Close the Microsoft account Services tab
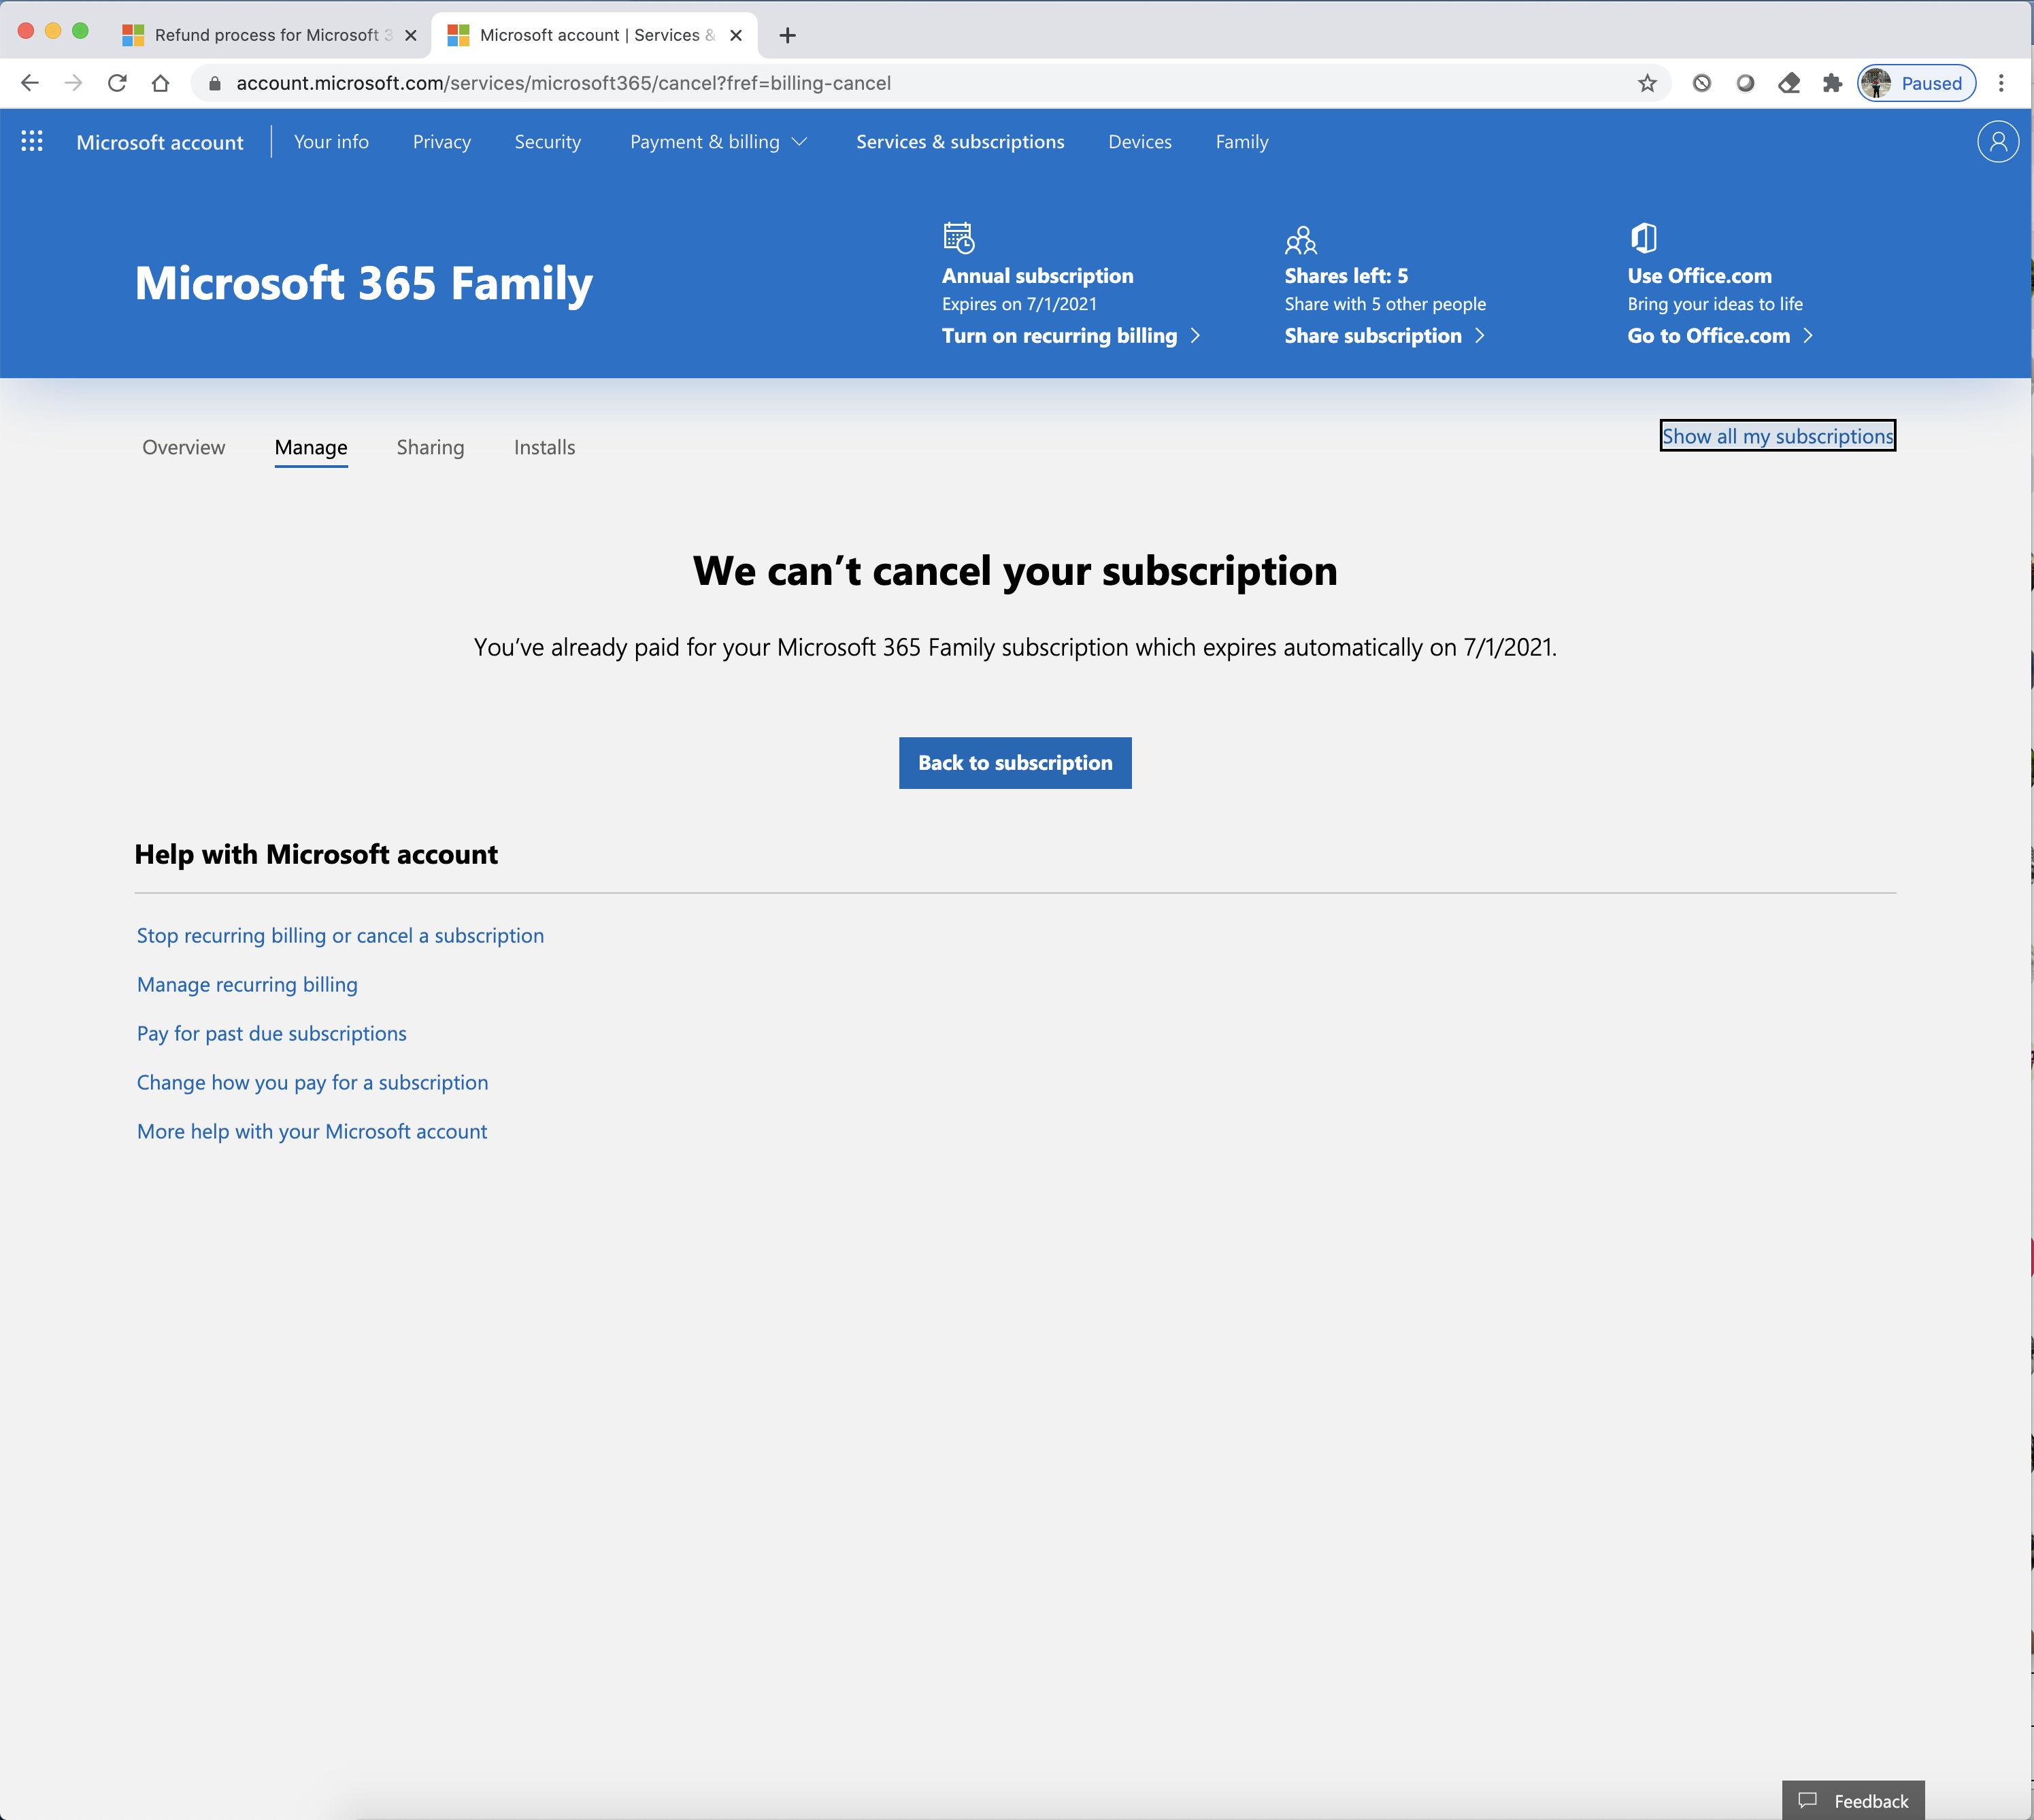Image resolution: width=2034 pixels, height=1820 pixels. [736, 35]
